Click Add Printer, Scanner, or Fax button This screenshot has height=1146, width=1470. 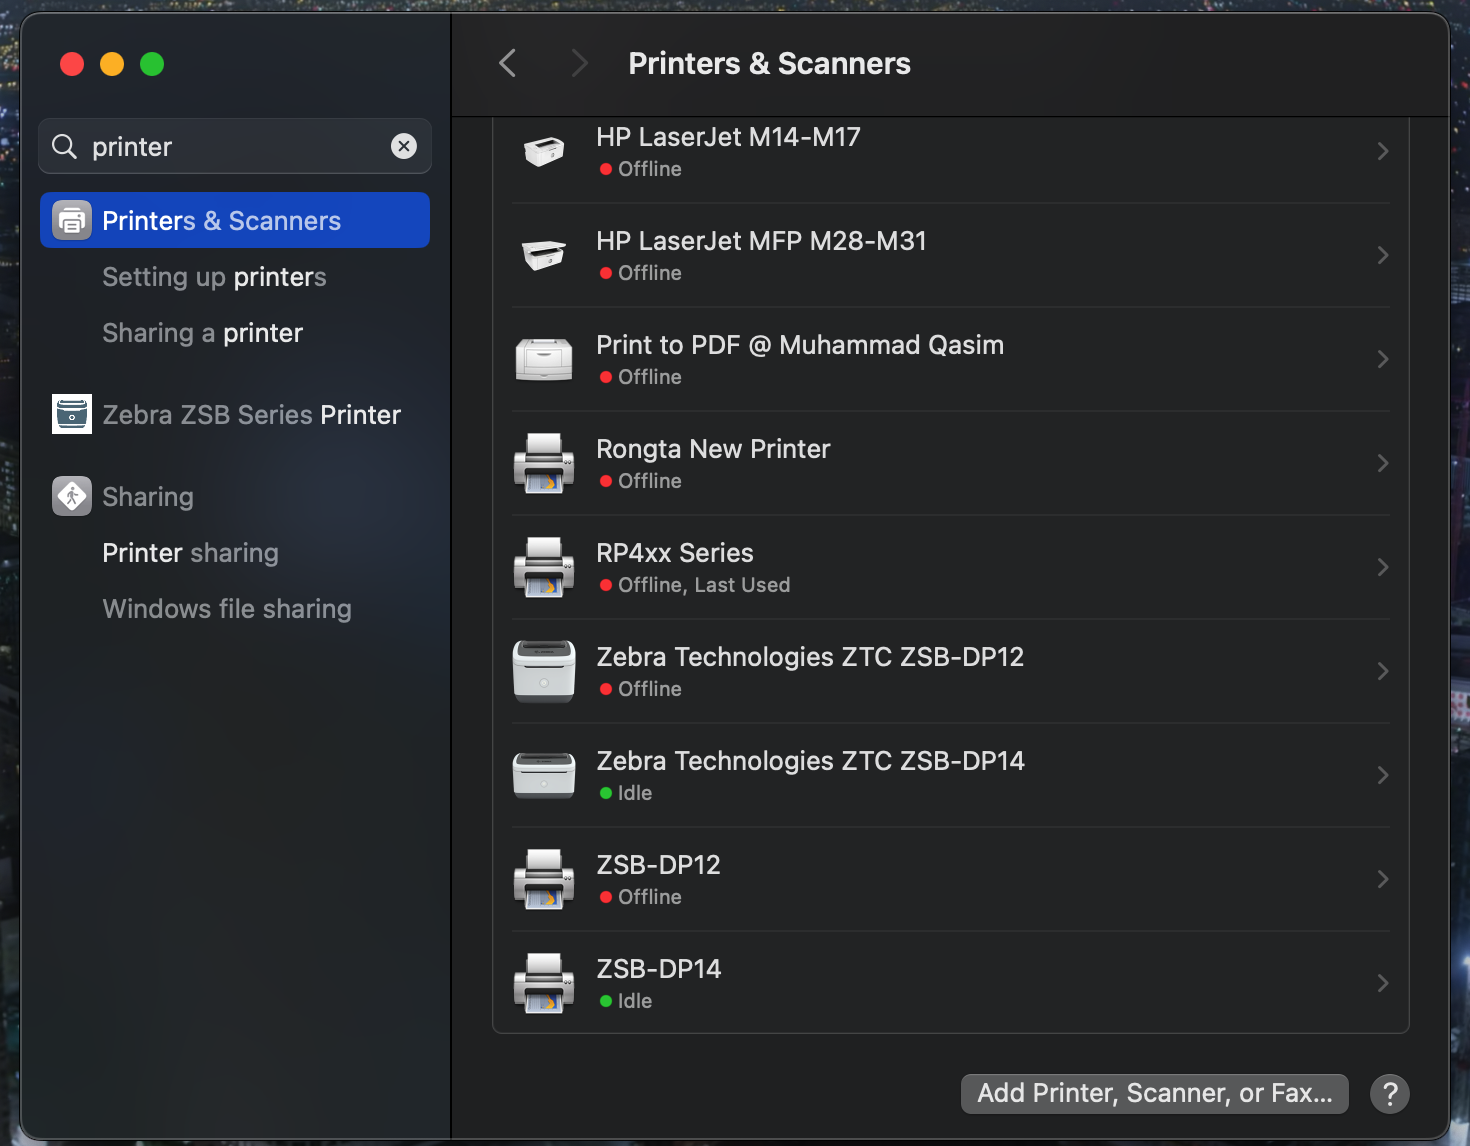[1155, 1094]
